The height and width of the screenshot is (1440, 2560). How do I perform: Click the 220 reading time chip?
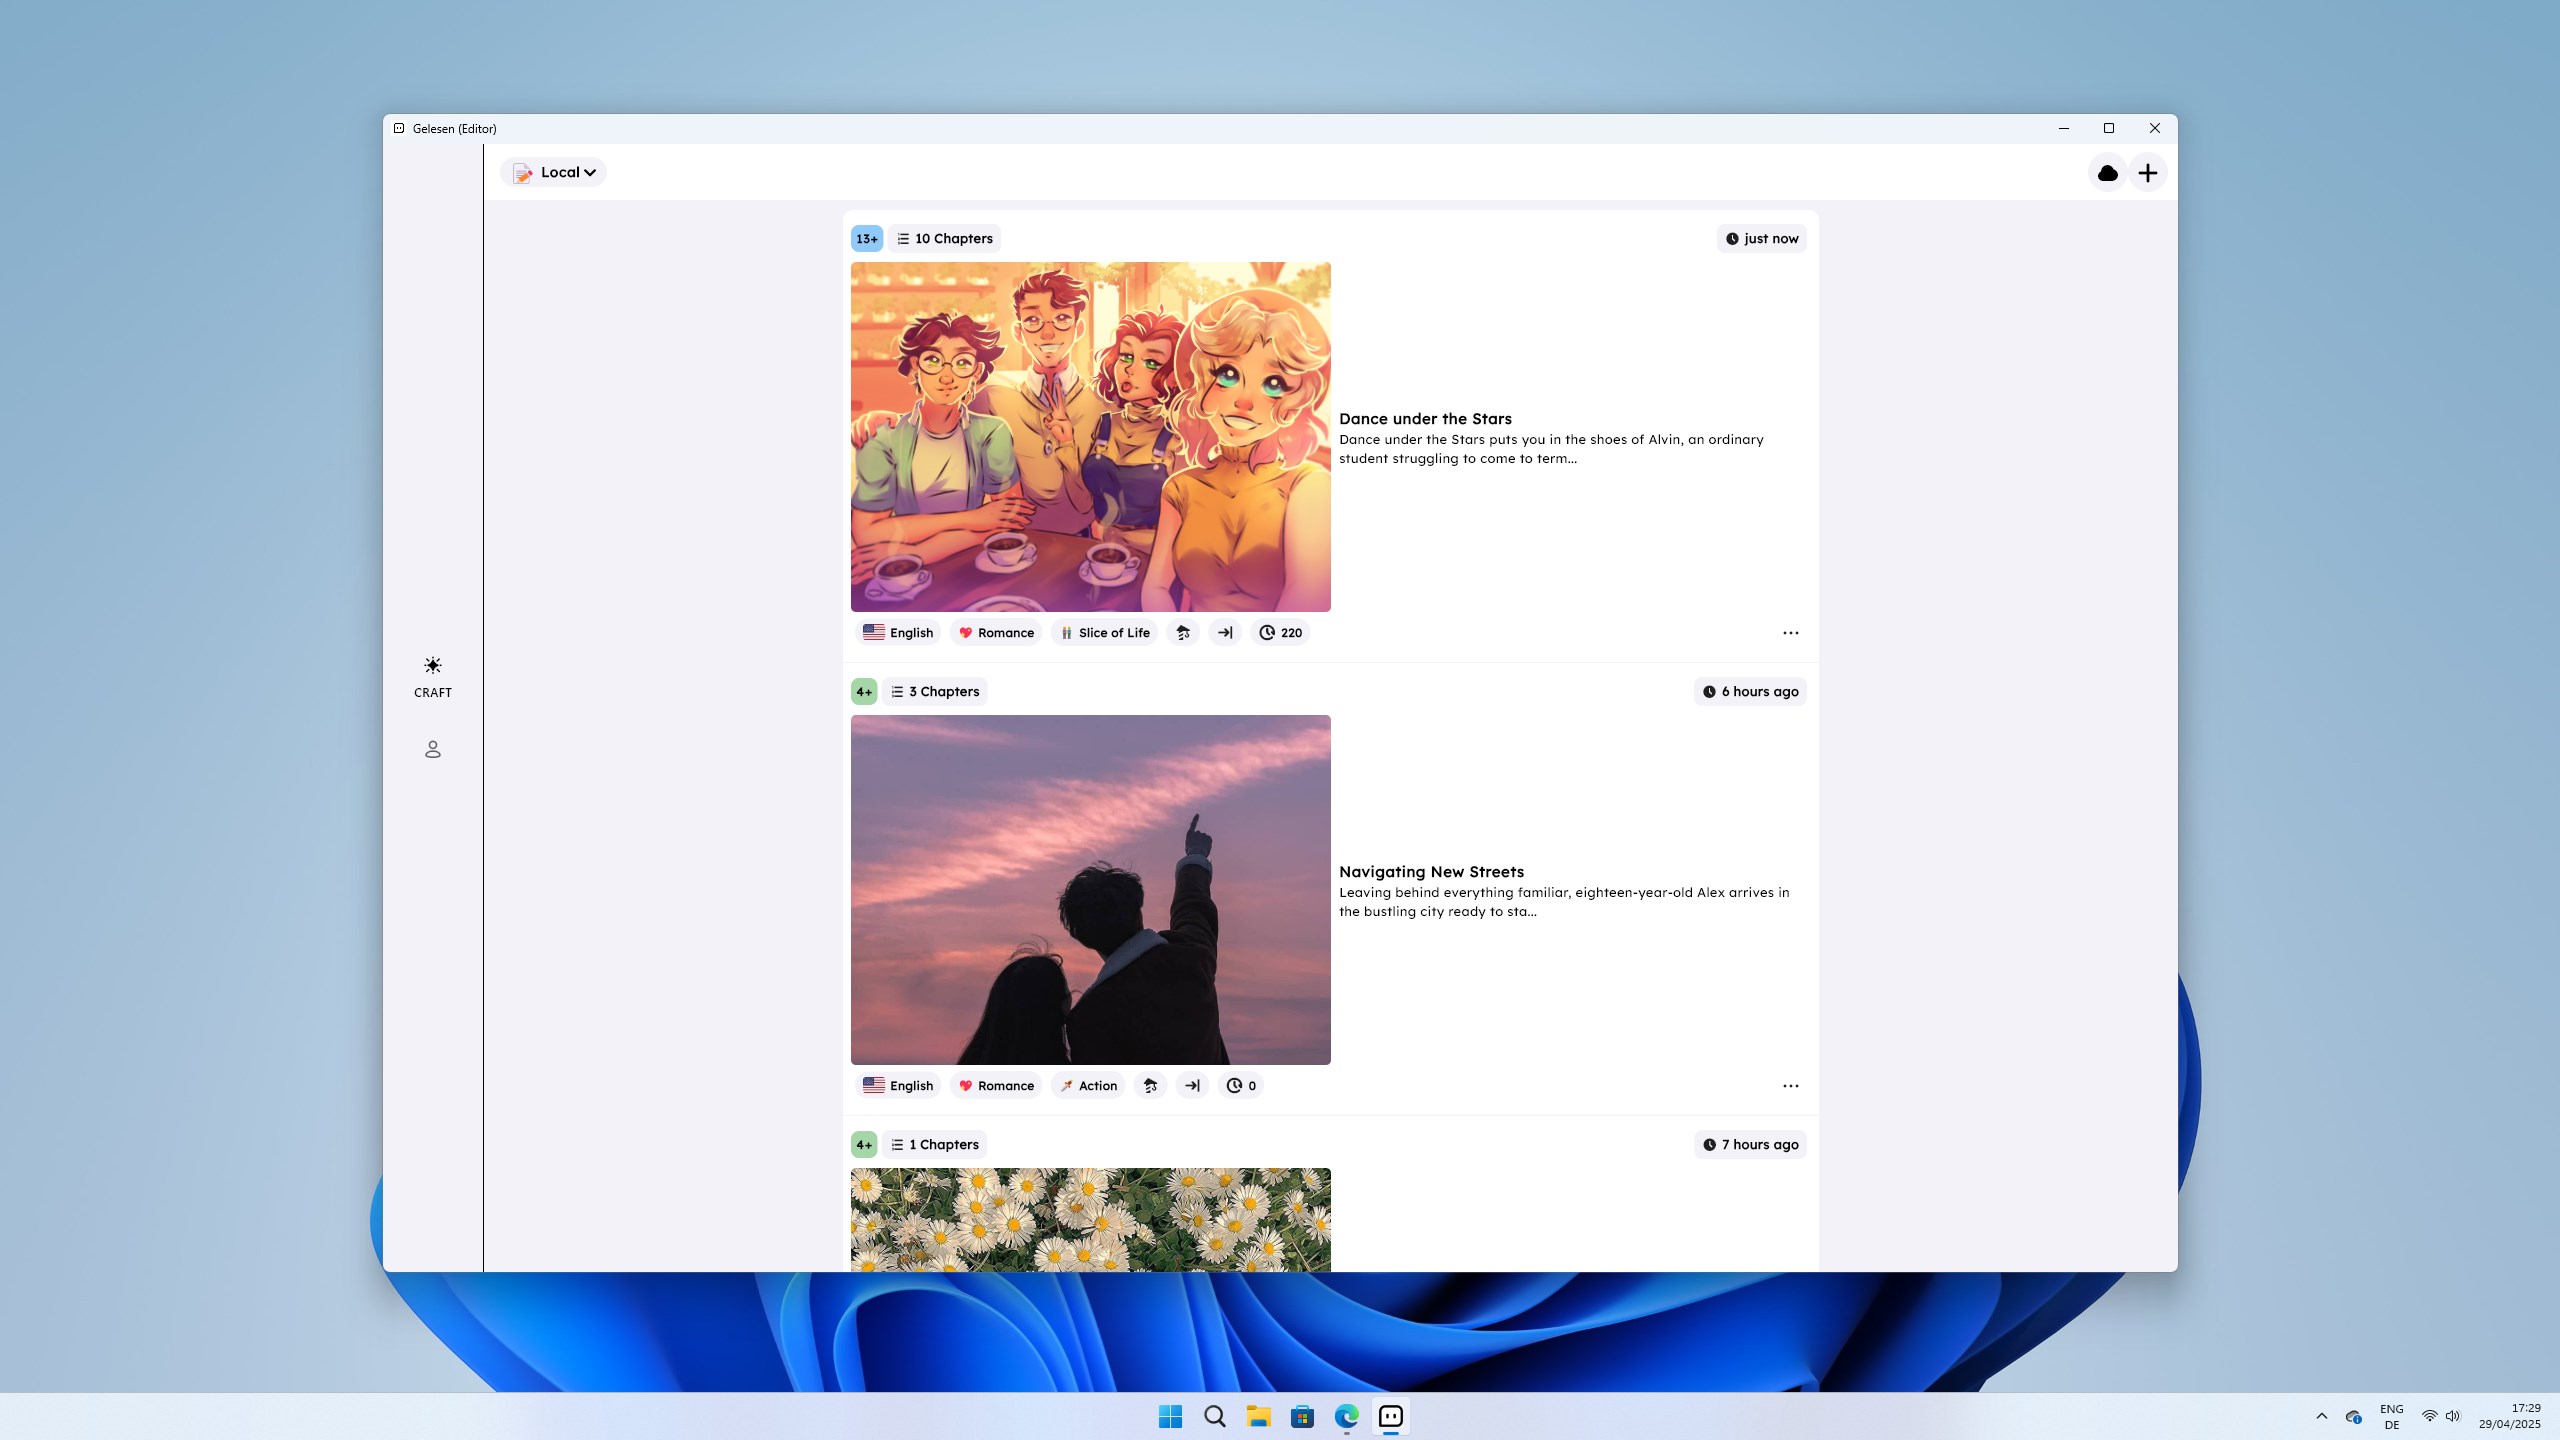(x=1280, y=633)
